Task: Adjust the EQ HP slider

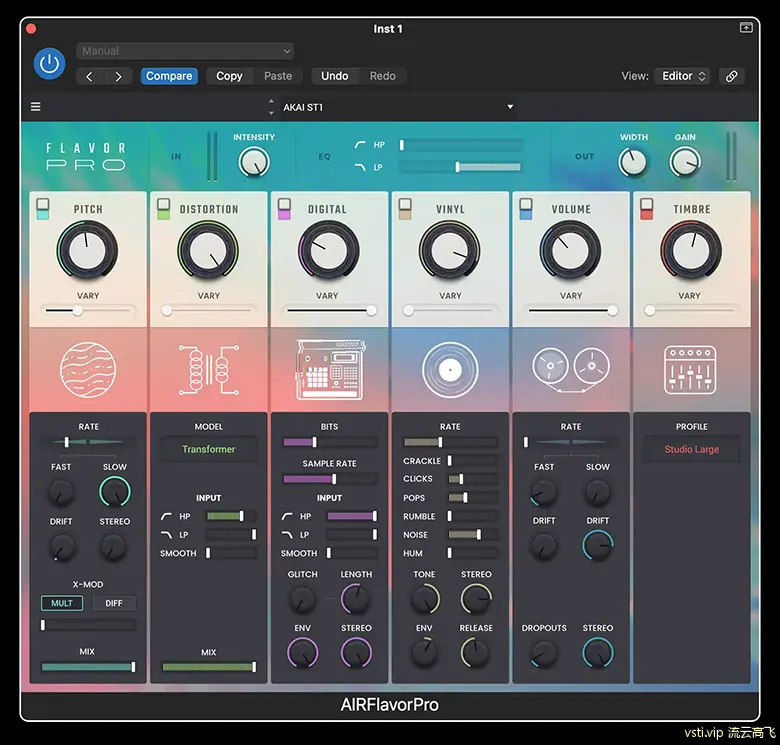Action: click(x=461, y=145)
